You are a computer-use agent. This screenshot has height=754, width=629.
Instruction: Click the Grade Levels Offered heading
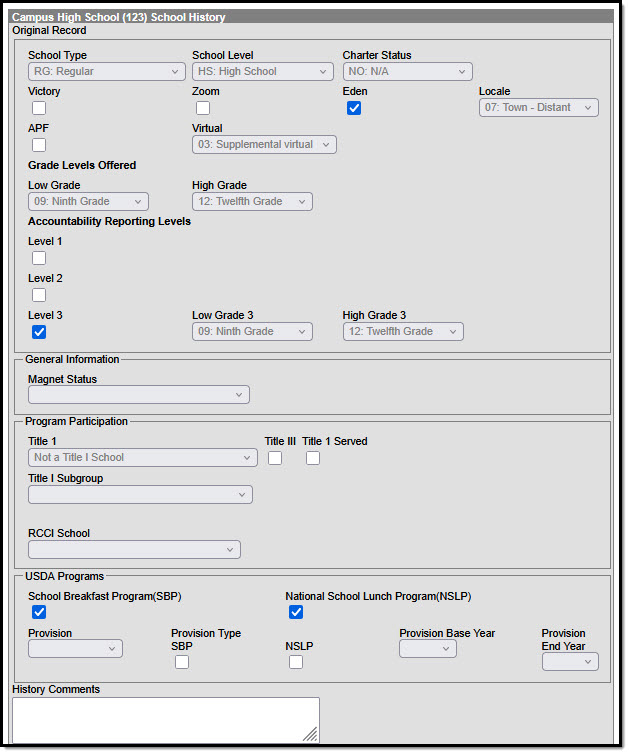(82, 165)
